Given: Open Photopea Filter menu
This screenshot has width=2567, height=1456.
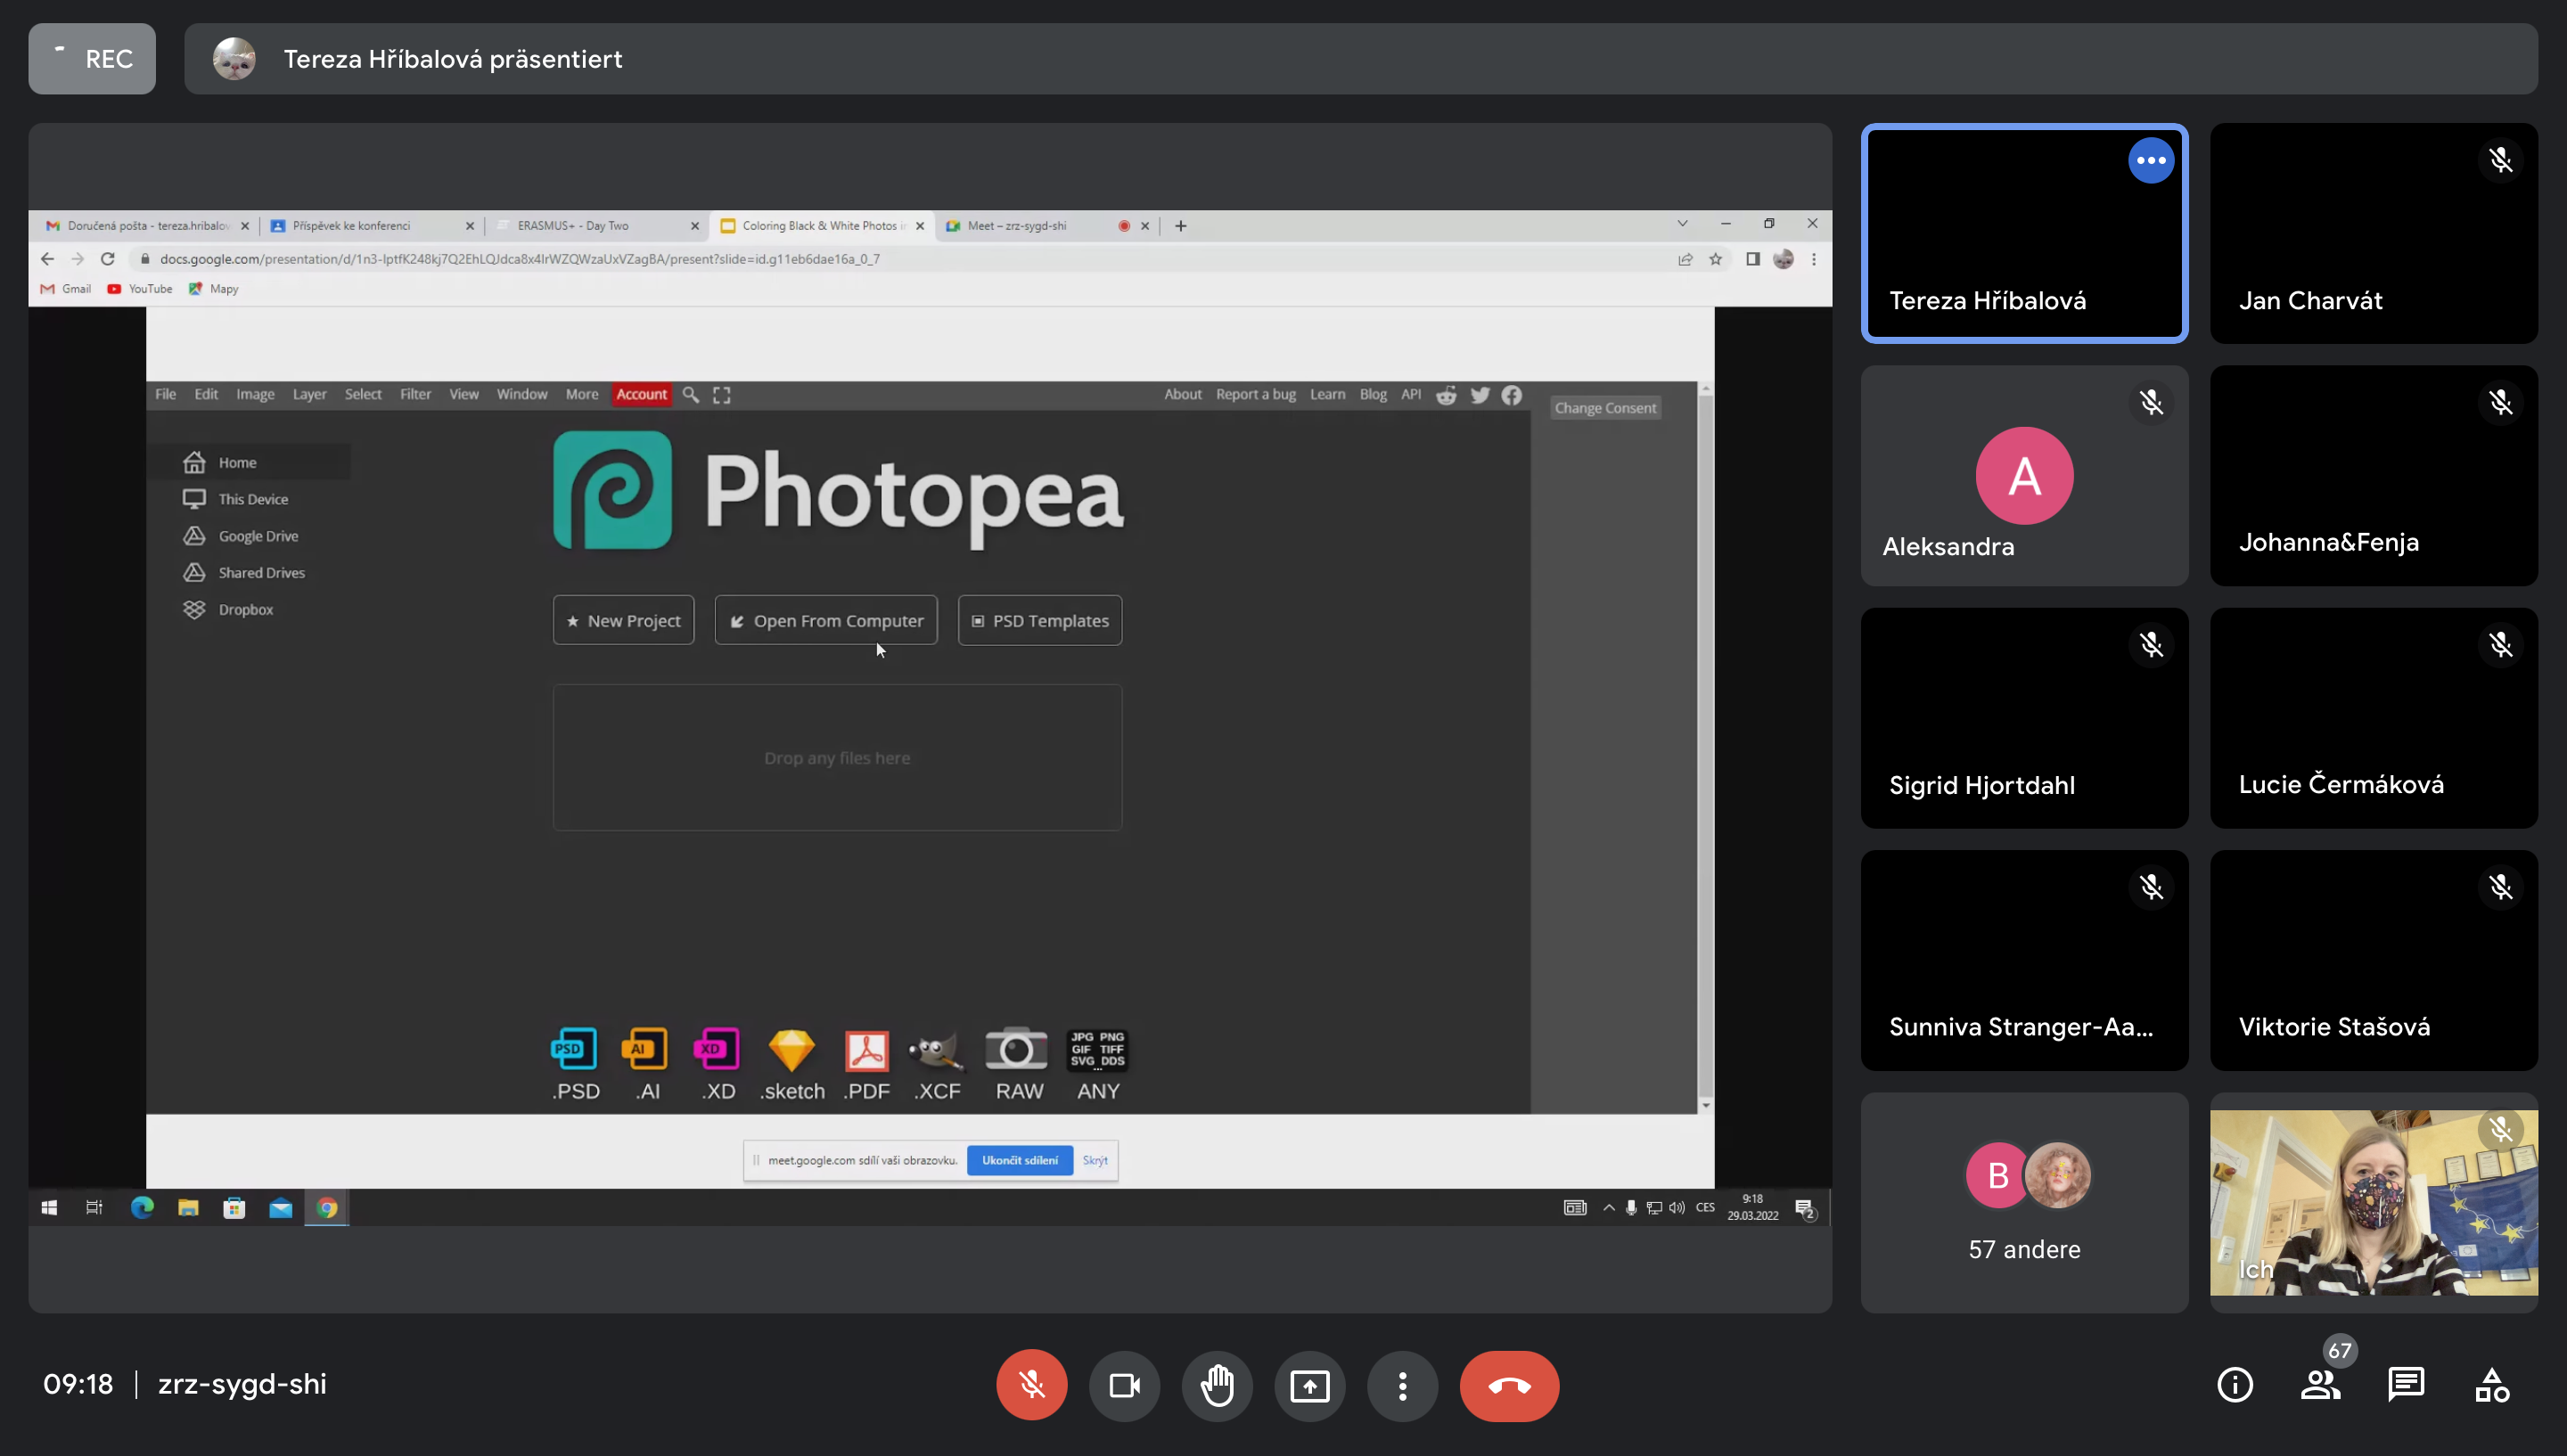Looking at the screenshot, I should 415,394.
